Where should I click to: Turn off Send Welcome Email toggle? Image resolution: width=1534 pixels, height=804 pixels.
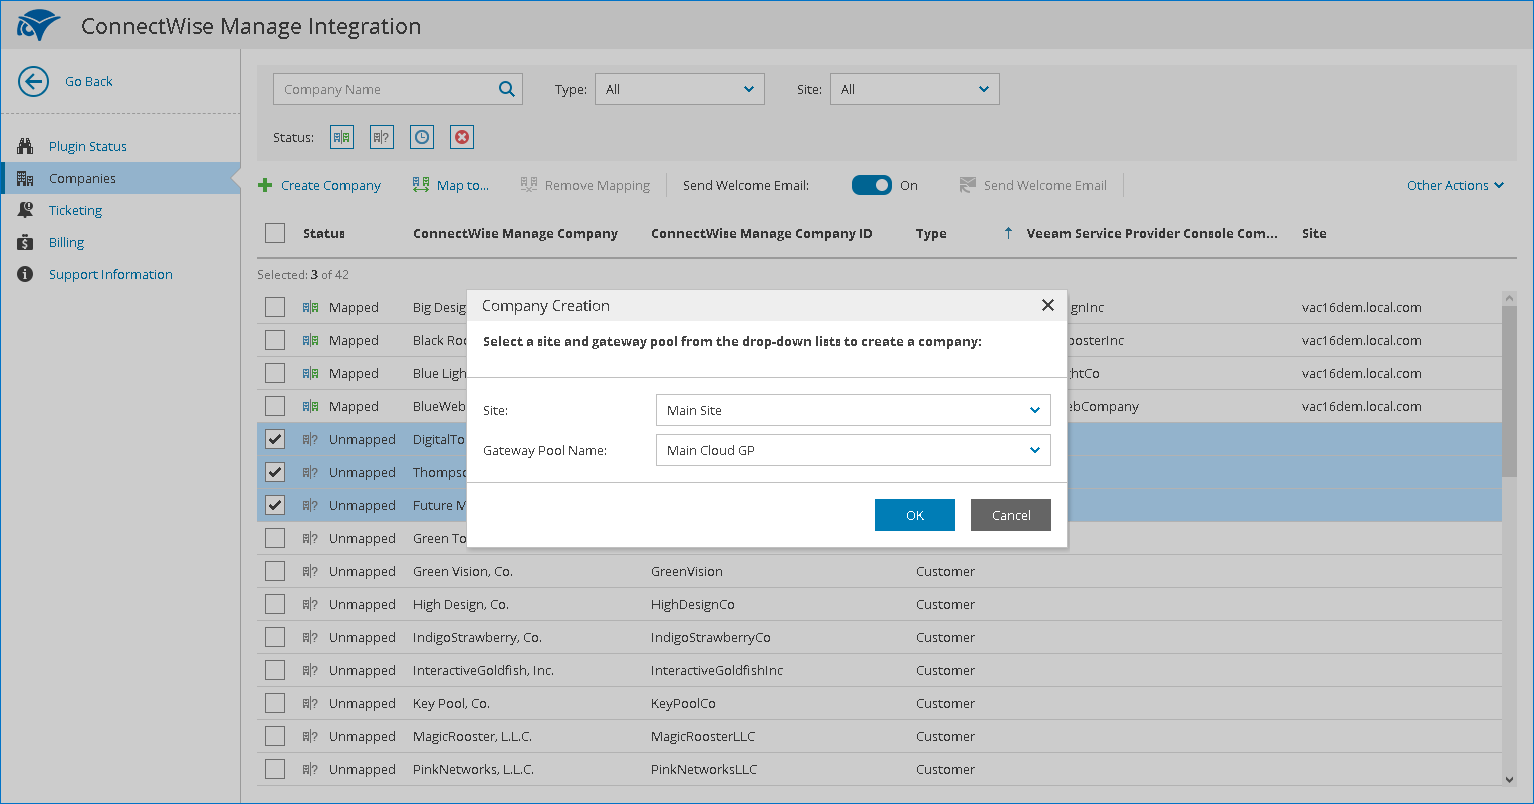pos(871,185)
